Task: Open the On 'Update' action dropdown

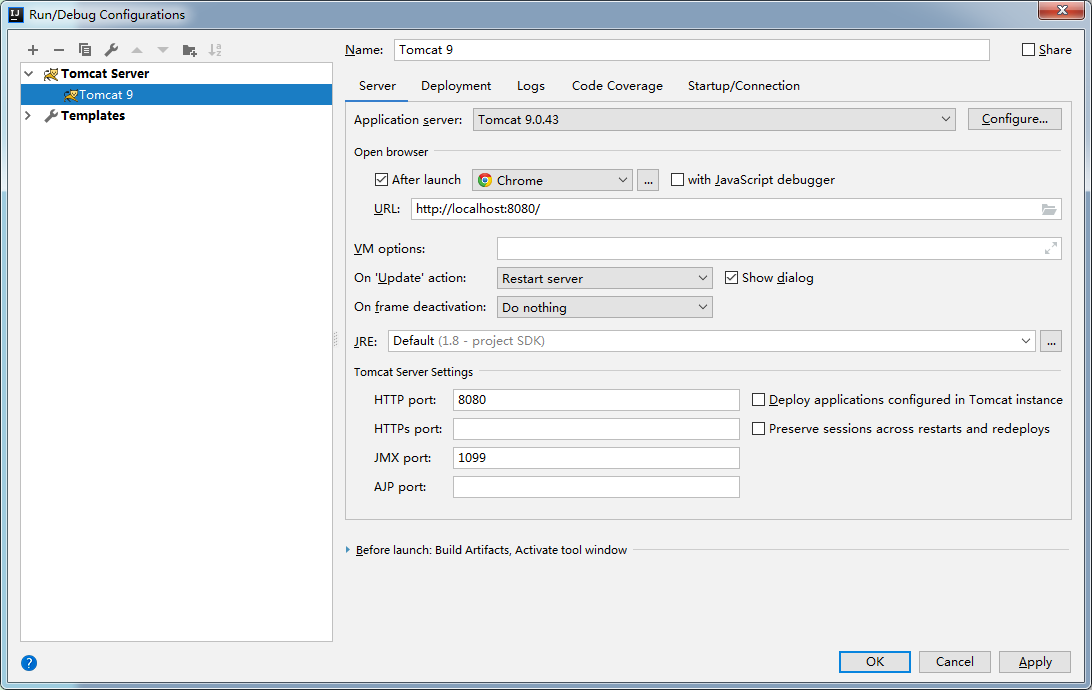Action: pos(604,278)
